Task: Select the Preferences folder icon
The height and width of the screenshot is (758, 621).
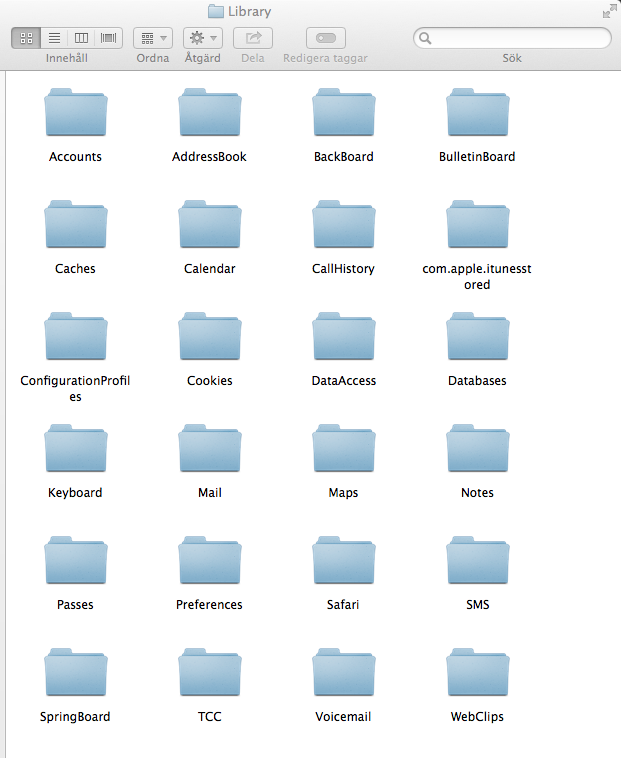Action: tap(210, 560)
